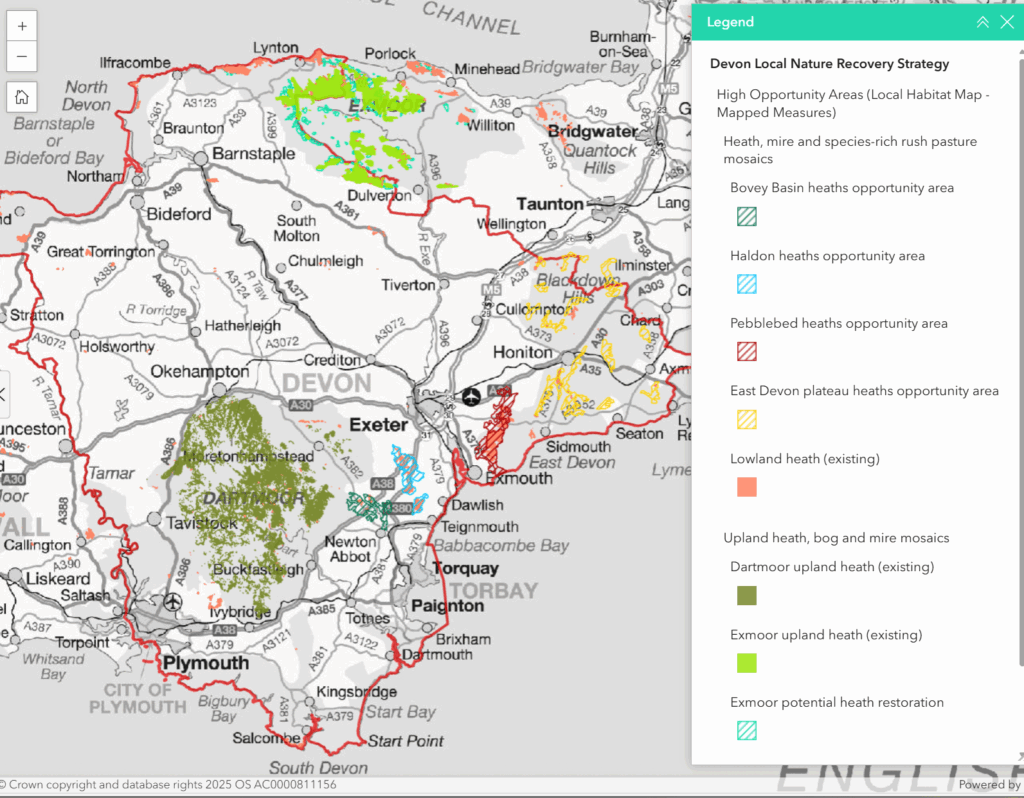Reset map to home extent
Screen dimensions: 1024x798
point(22,97)
